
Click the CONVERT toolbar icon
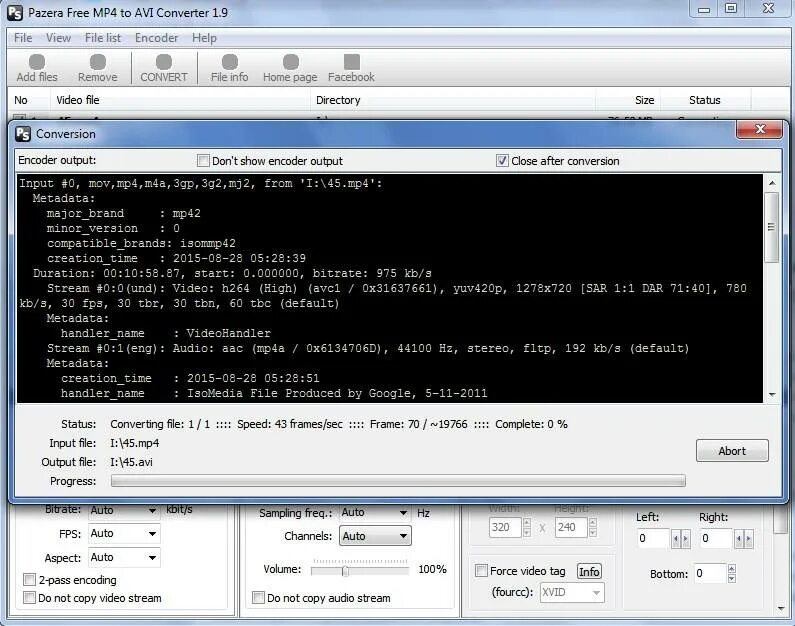coord(164,68)
